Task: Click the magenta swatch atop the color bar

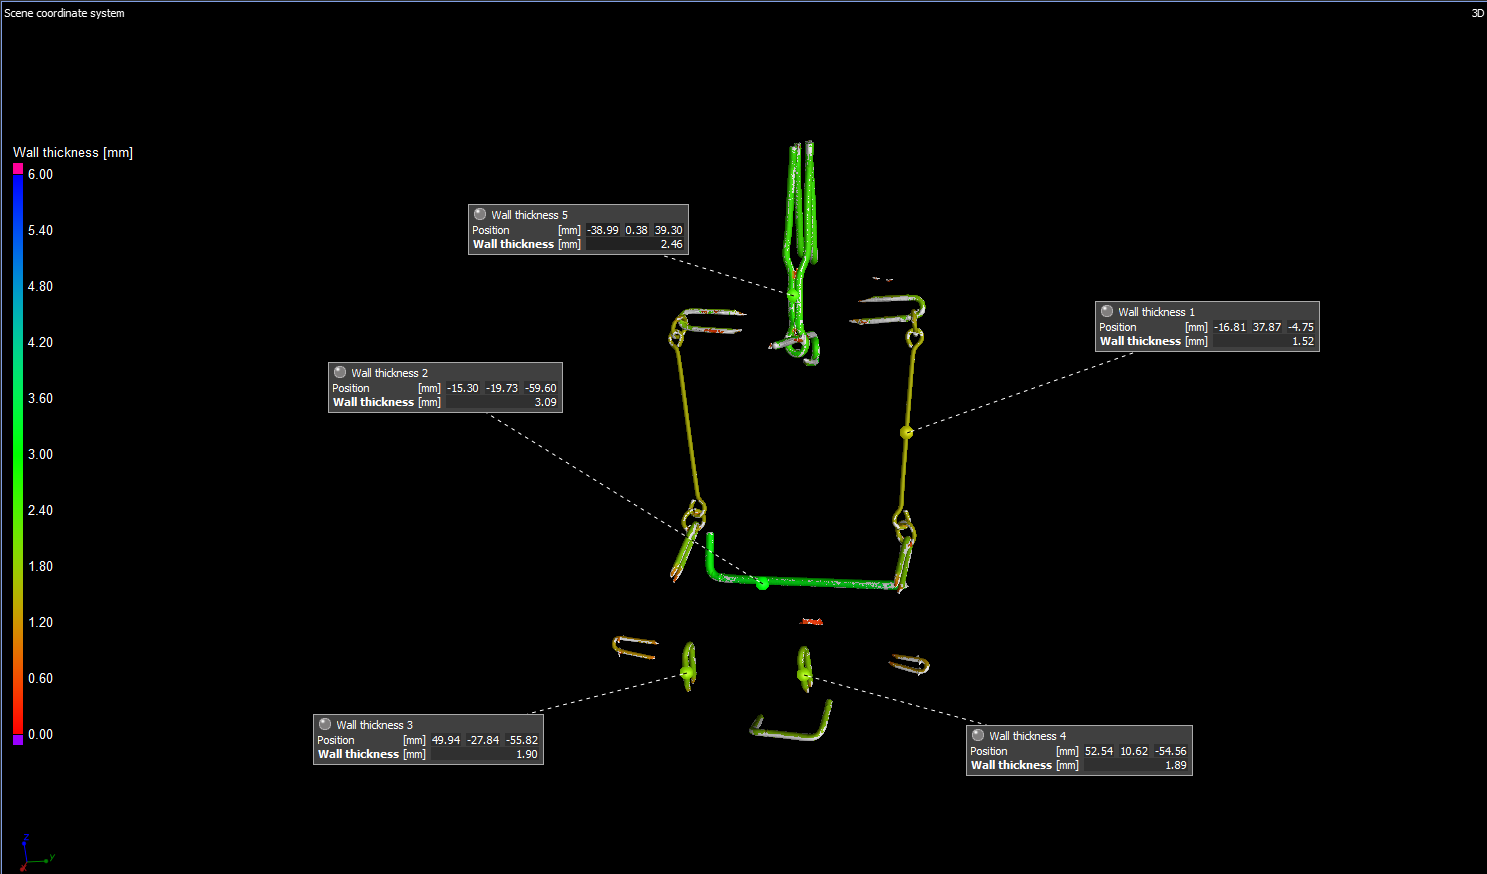Action: point(18,169)
